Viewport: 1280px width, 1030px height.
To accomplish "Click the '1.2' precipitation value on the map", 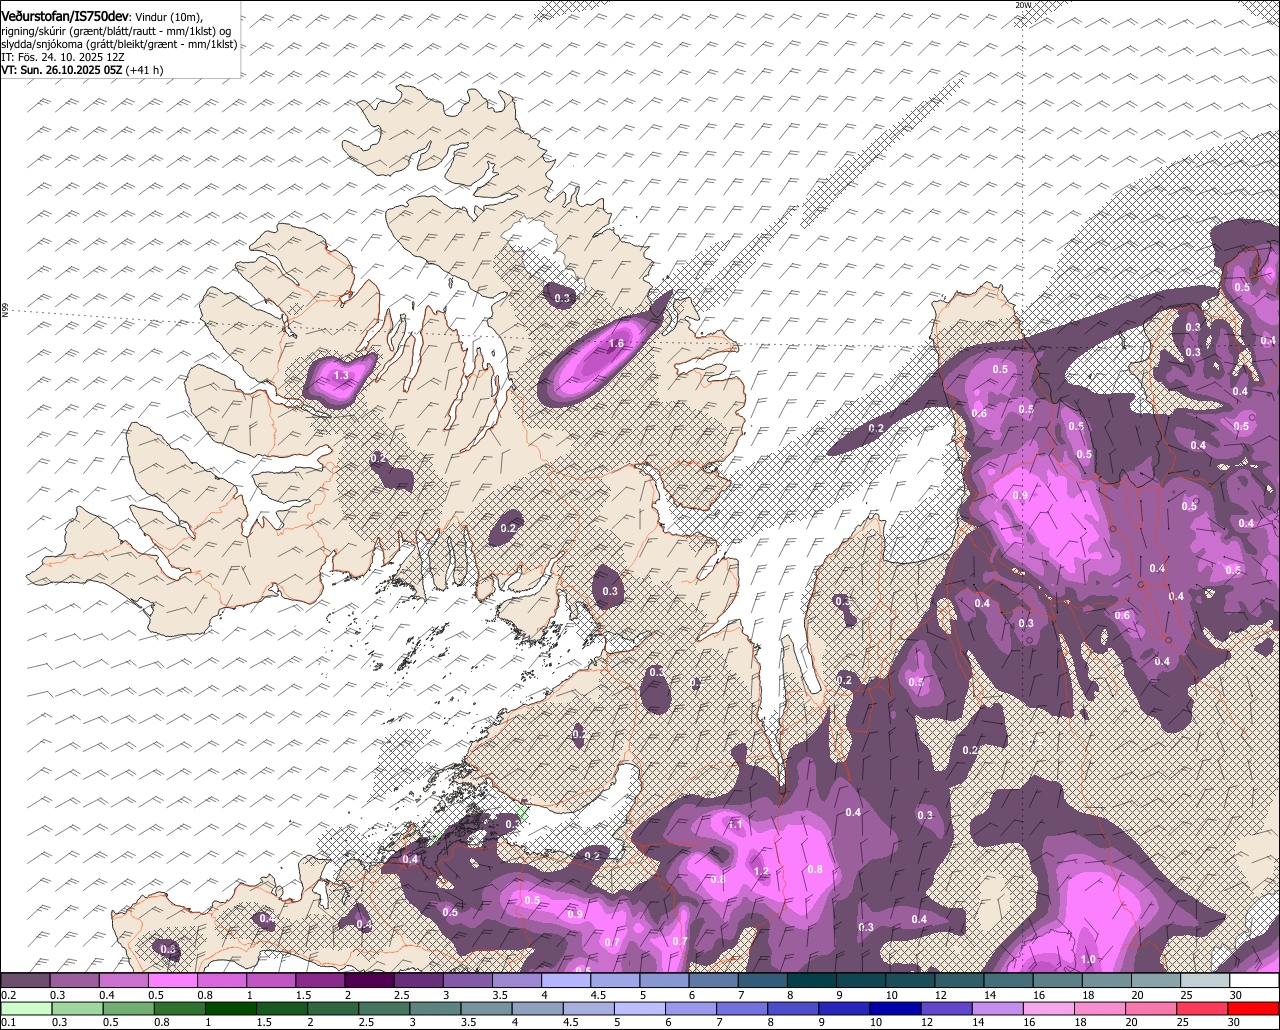I will click(761, 872).
